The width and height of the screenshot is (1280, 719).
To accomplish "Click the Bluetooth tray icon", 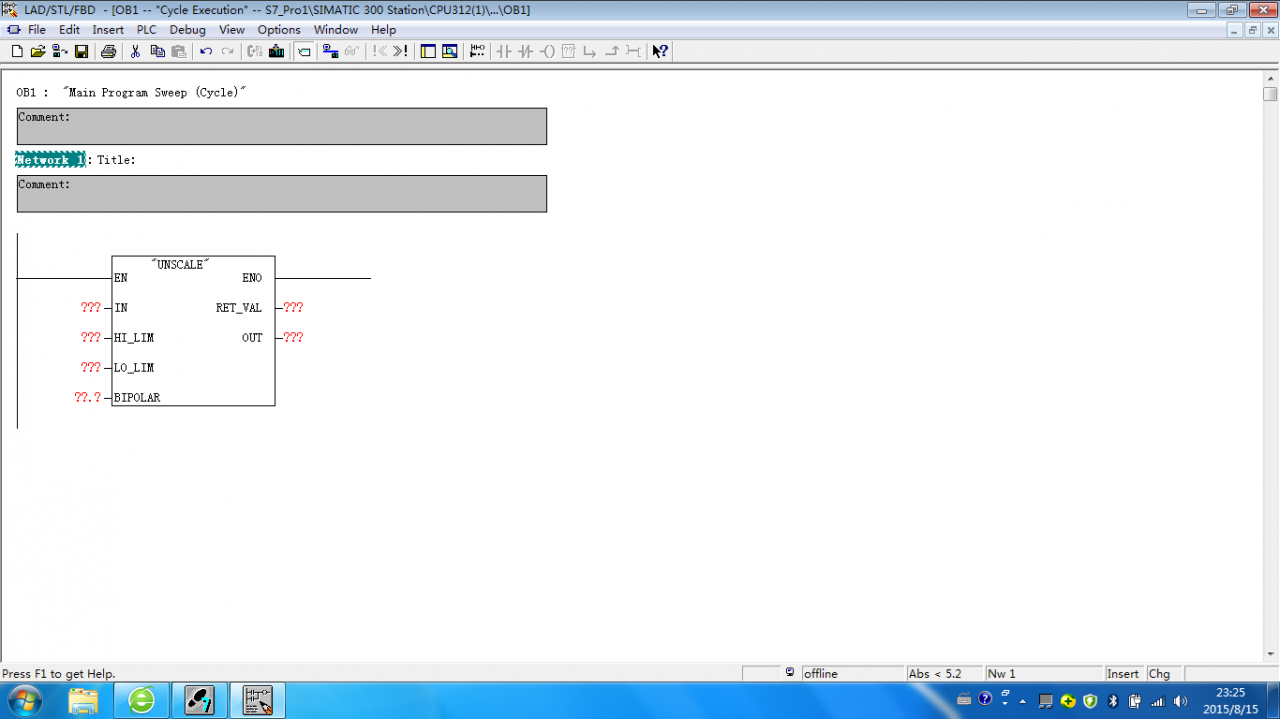I will click(1113, 700).
